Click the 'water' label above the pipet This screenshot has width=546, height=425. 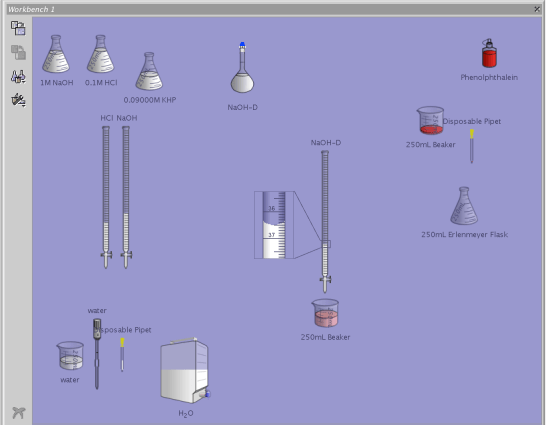[97, 310]
